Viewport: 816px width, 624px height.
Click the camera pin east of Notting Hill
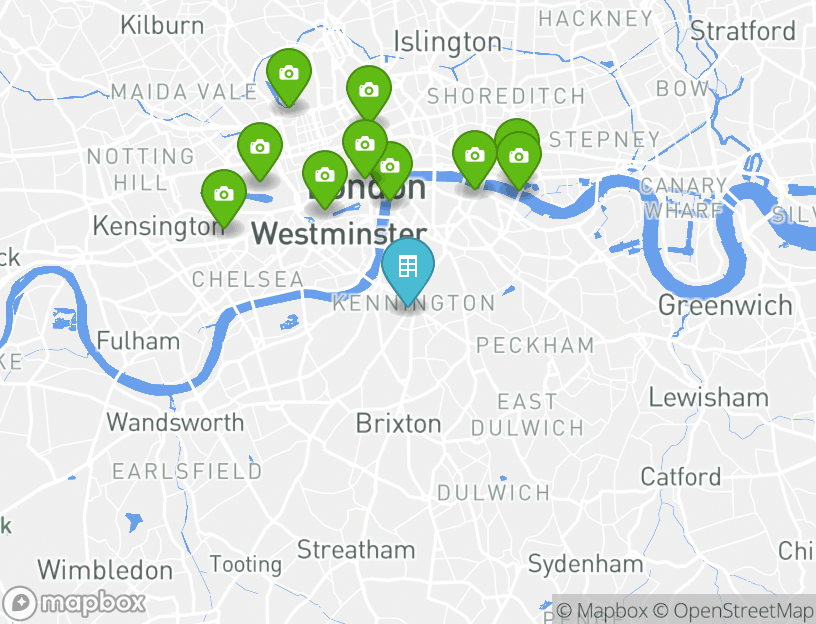click(x=260, y=151)
